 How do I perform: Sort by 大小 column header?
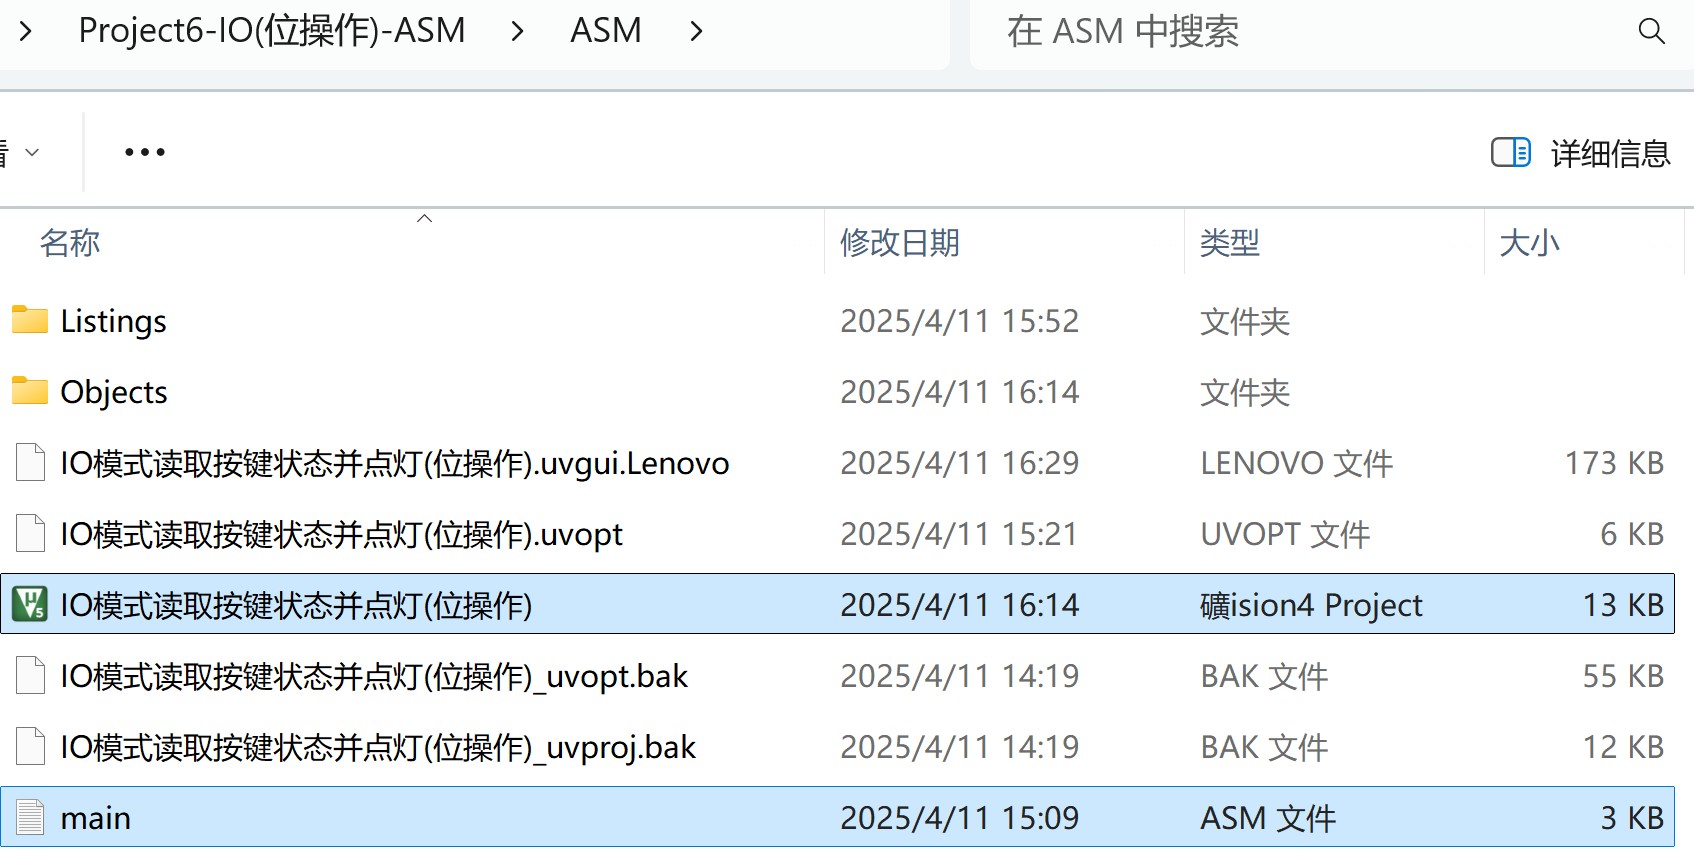click(x=1530, y=243)
